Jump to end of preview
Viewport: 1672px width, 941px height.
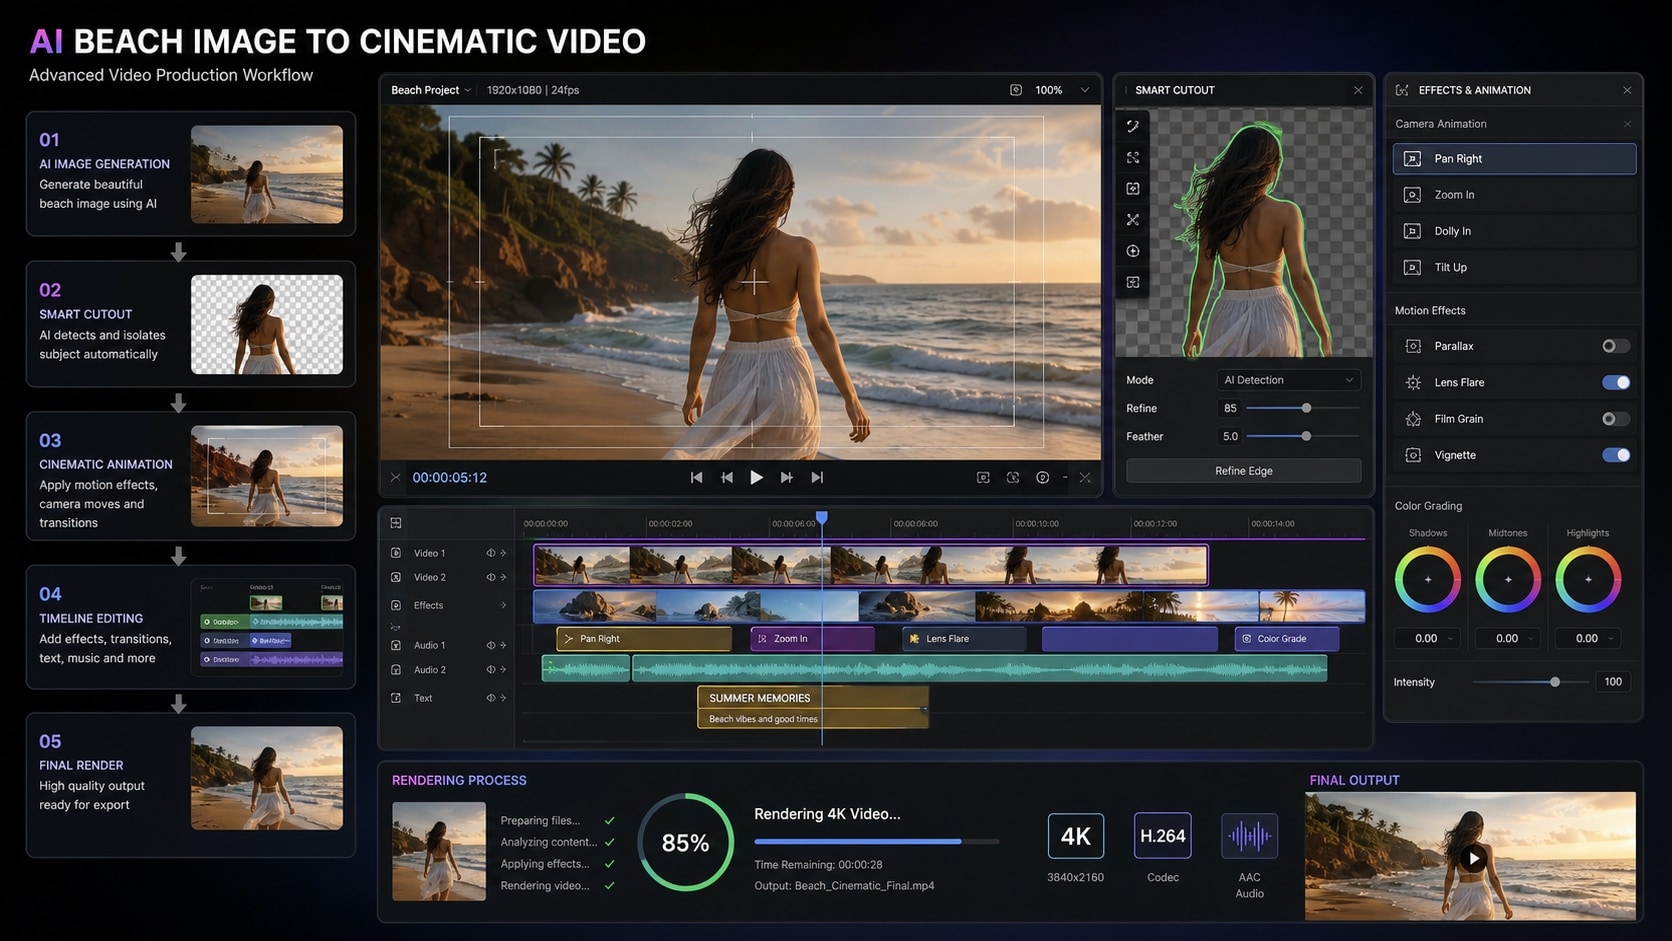click(x=817, y=478)
